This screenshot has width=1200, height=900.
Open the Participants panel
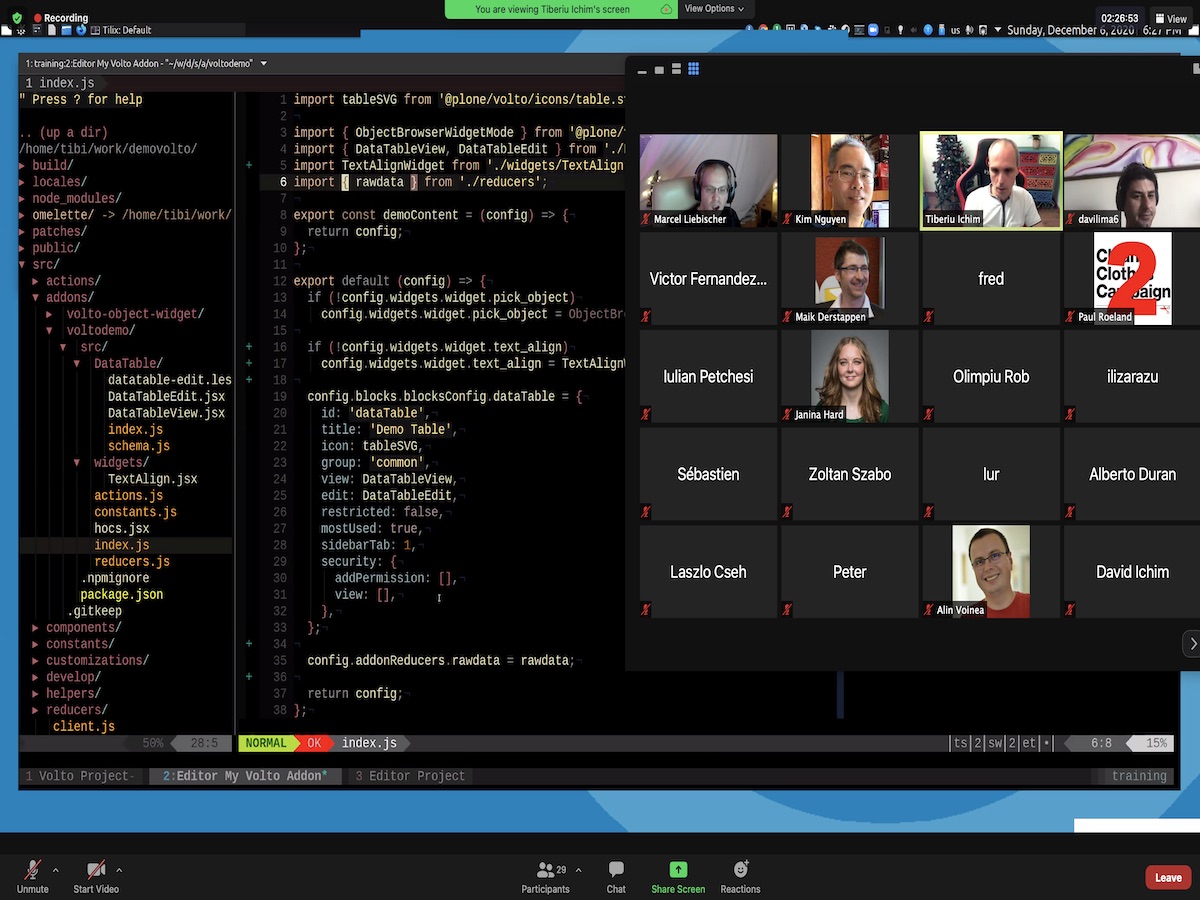[545, 876]
